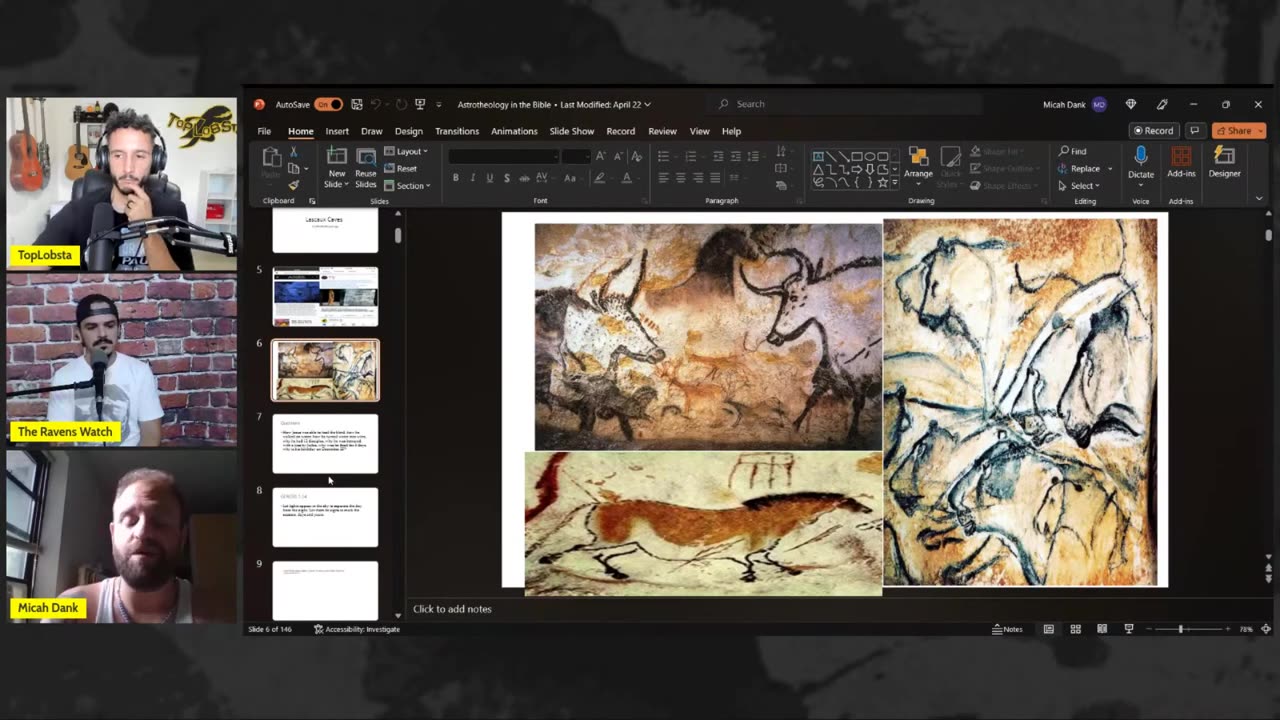The image size is (1280, 720).
Task: Toggle Text Shadow formatting
Action: click(507, 178)
